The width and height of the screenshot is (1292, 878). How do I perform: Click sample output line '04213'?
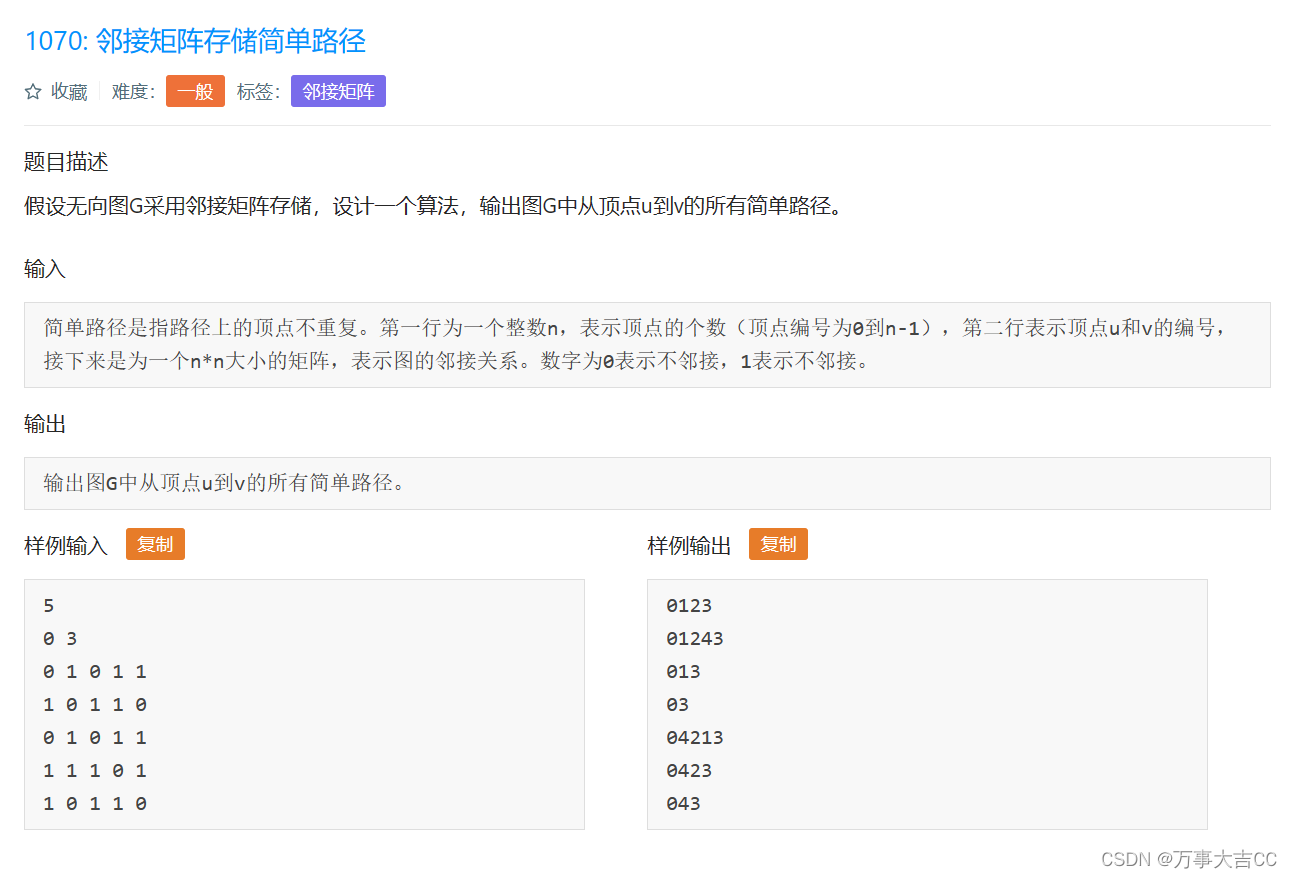695,738
